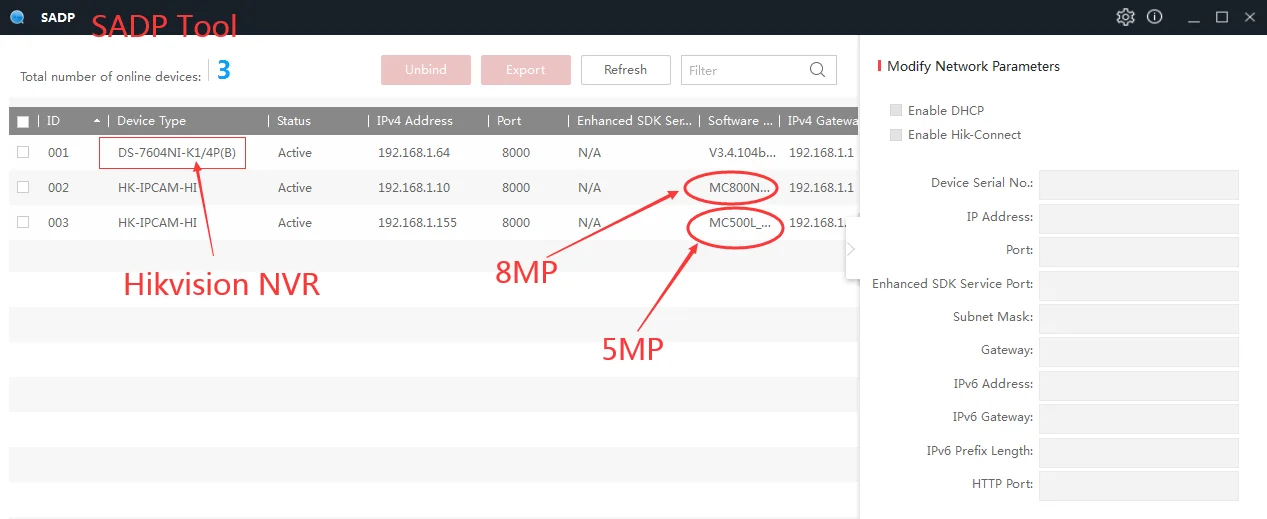
Task: Check the box for device 003
Action: click(23, 222)
